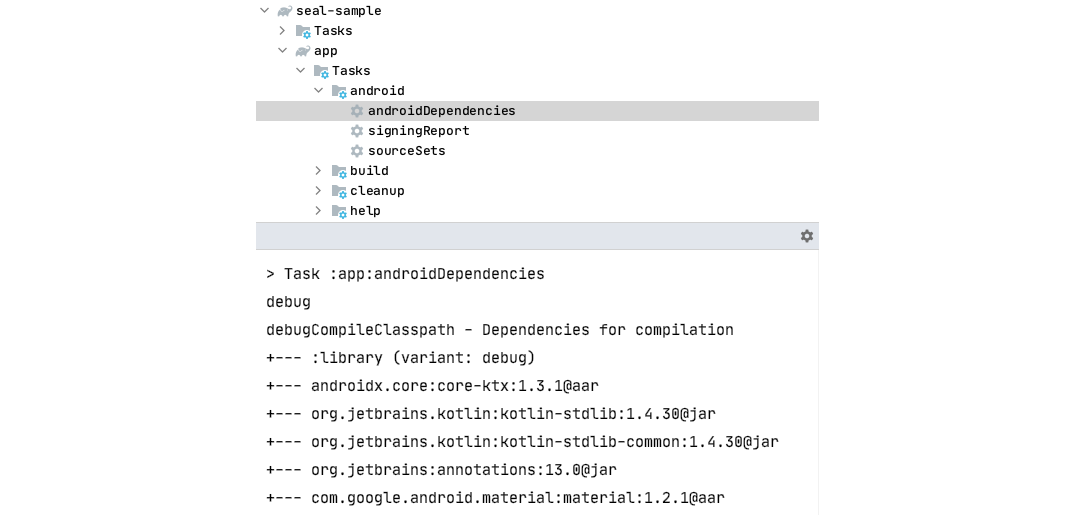Collapse the Tasks folder under app

pyautogui.click(x=300, y=70)
